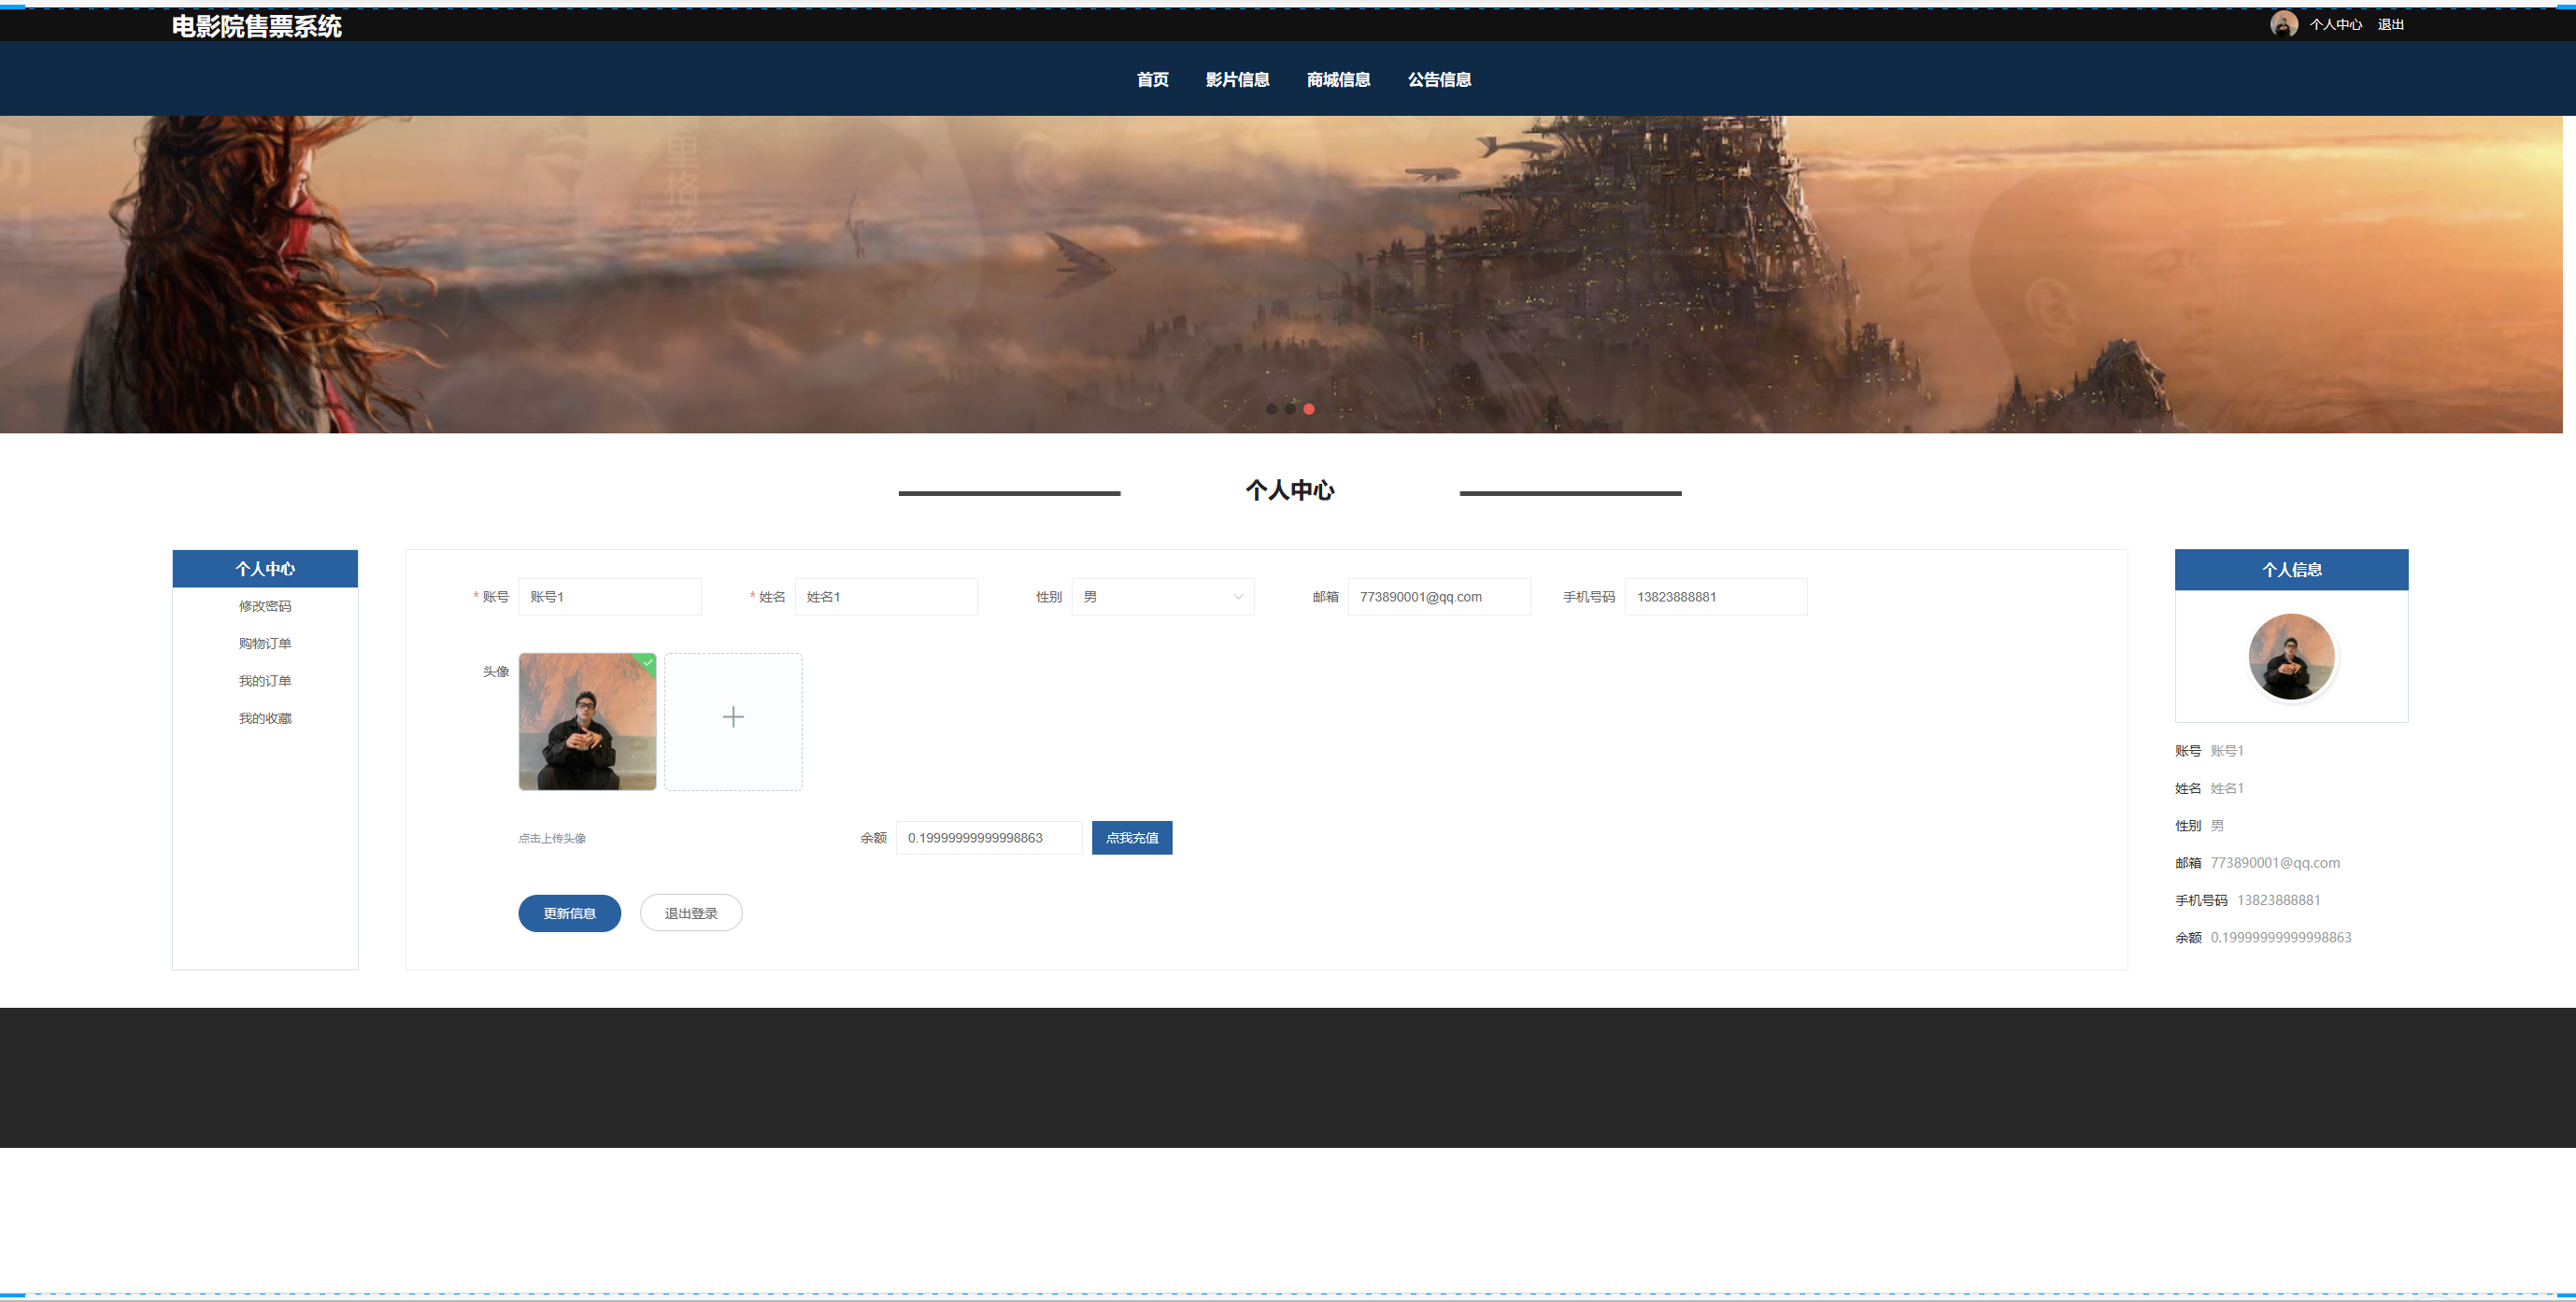Open the 性别 gender dropdown

point(1161,597)
